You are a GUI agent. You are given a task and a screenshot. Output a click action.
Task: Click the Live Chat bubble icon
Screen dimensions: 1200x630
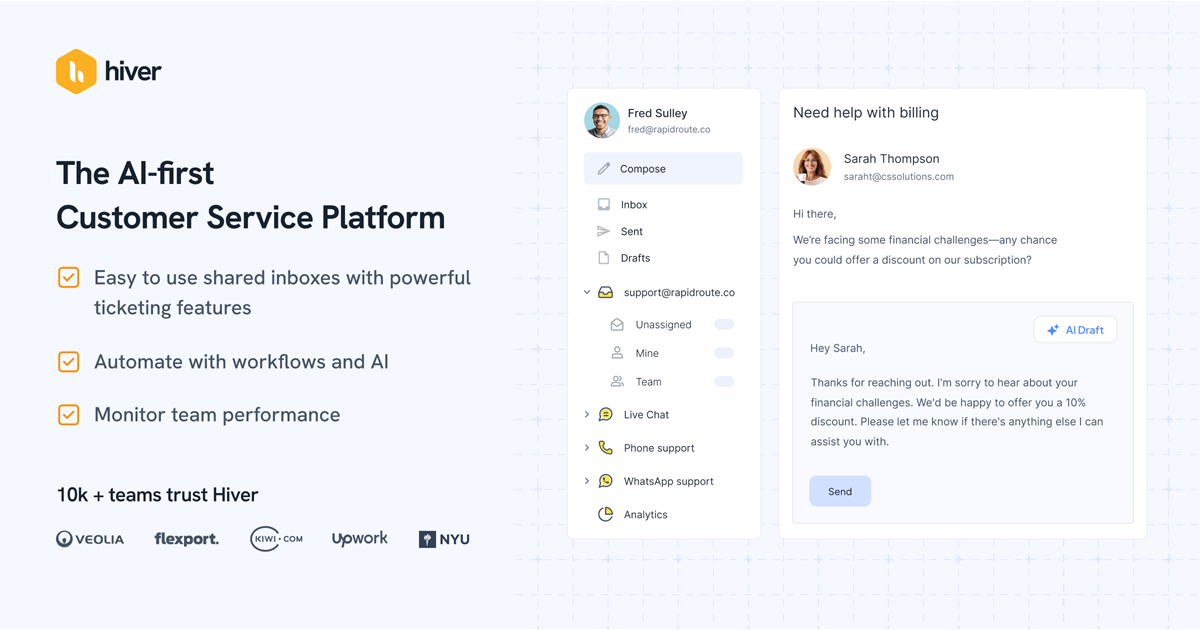click(606, 414)
